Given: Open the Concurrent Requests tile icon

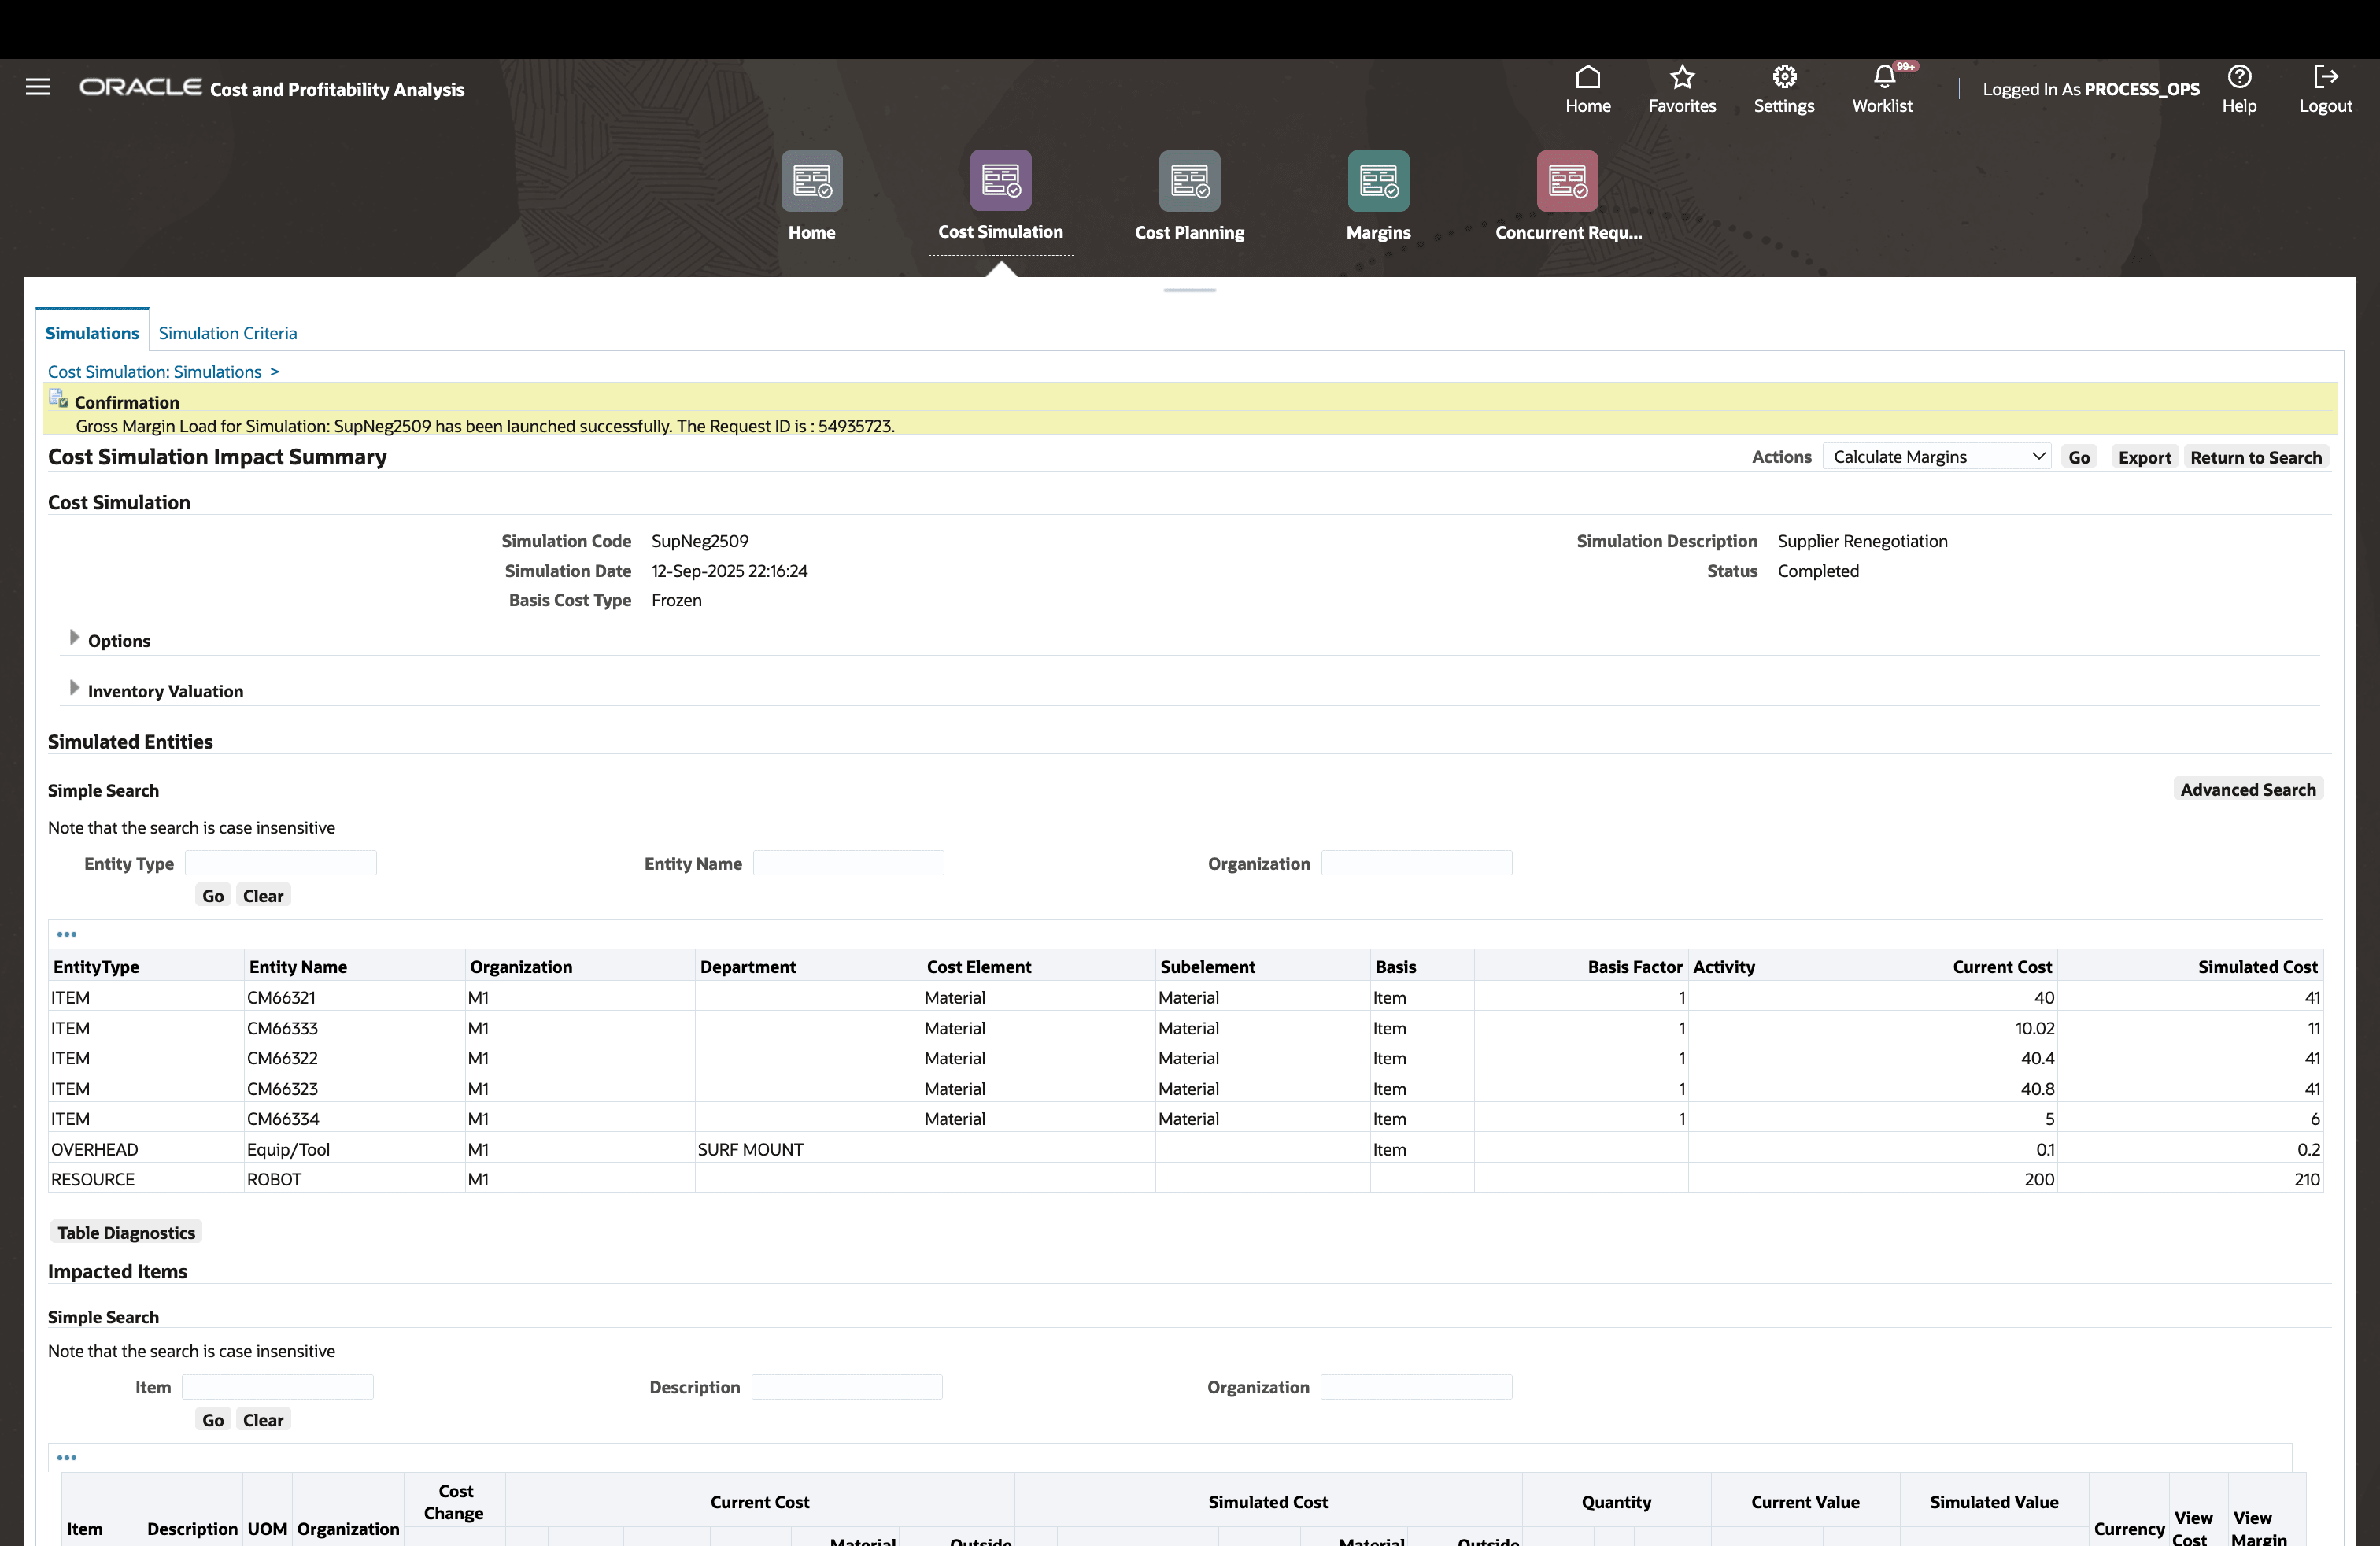Looking at the screenshot, I should pos(1566,181).
